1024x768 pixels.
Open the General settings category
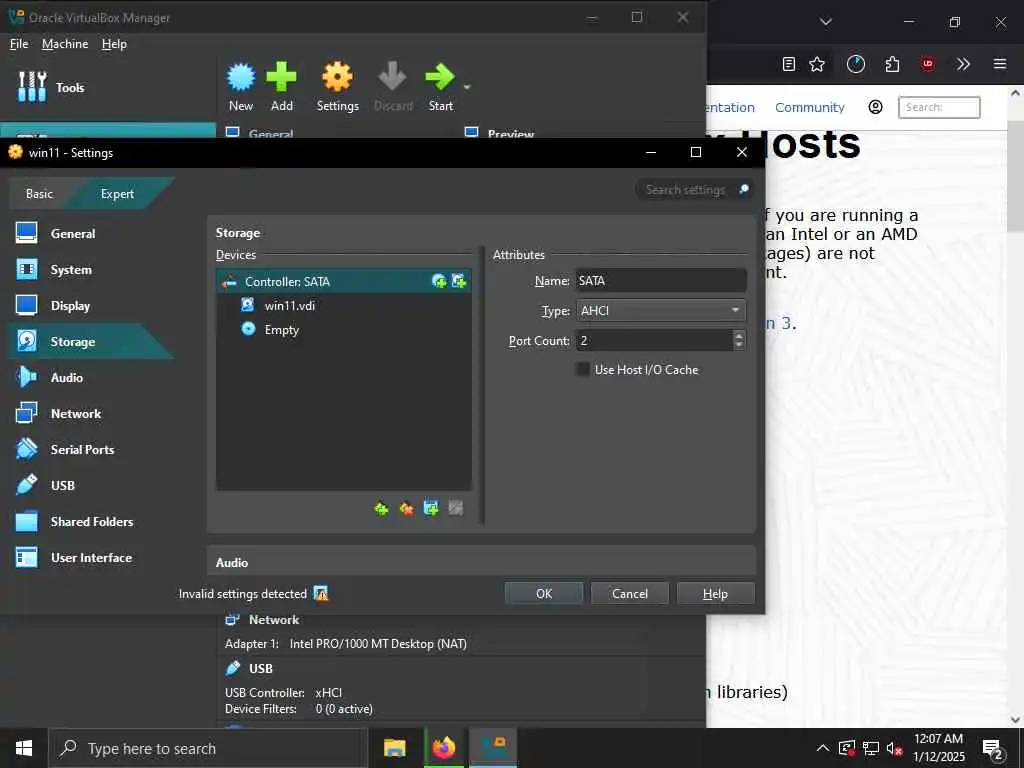(72, 234)
